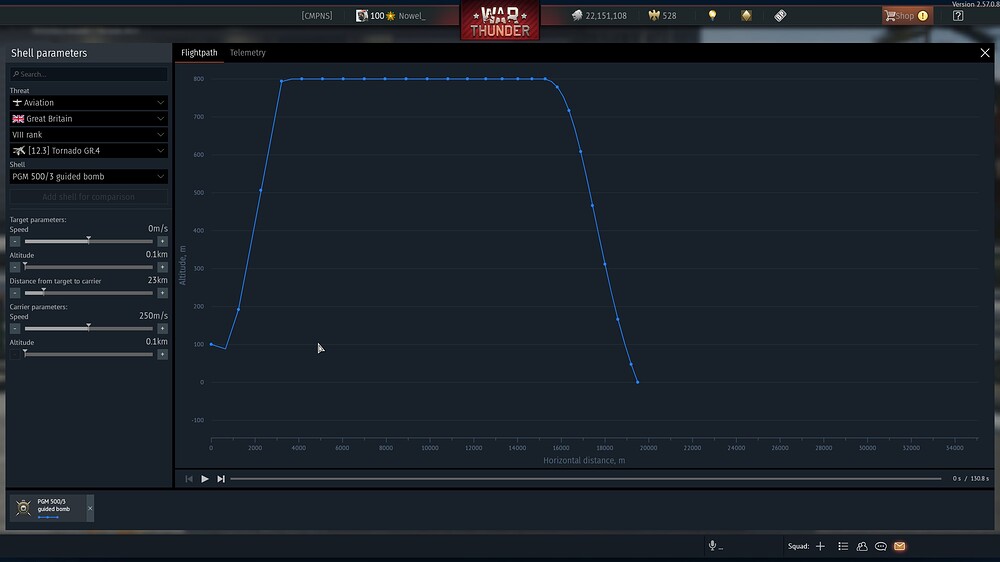Increase distance from target to carrier
This screenshot has height=562, width=1000.
coord(163,293)
